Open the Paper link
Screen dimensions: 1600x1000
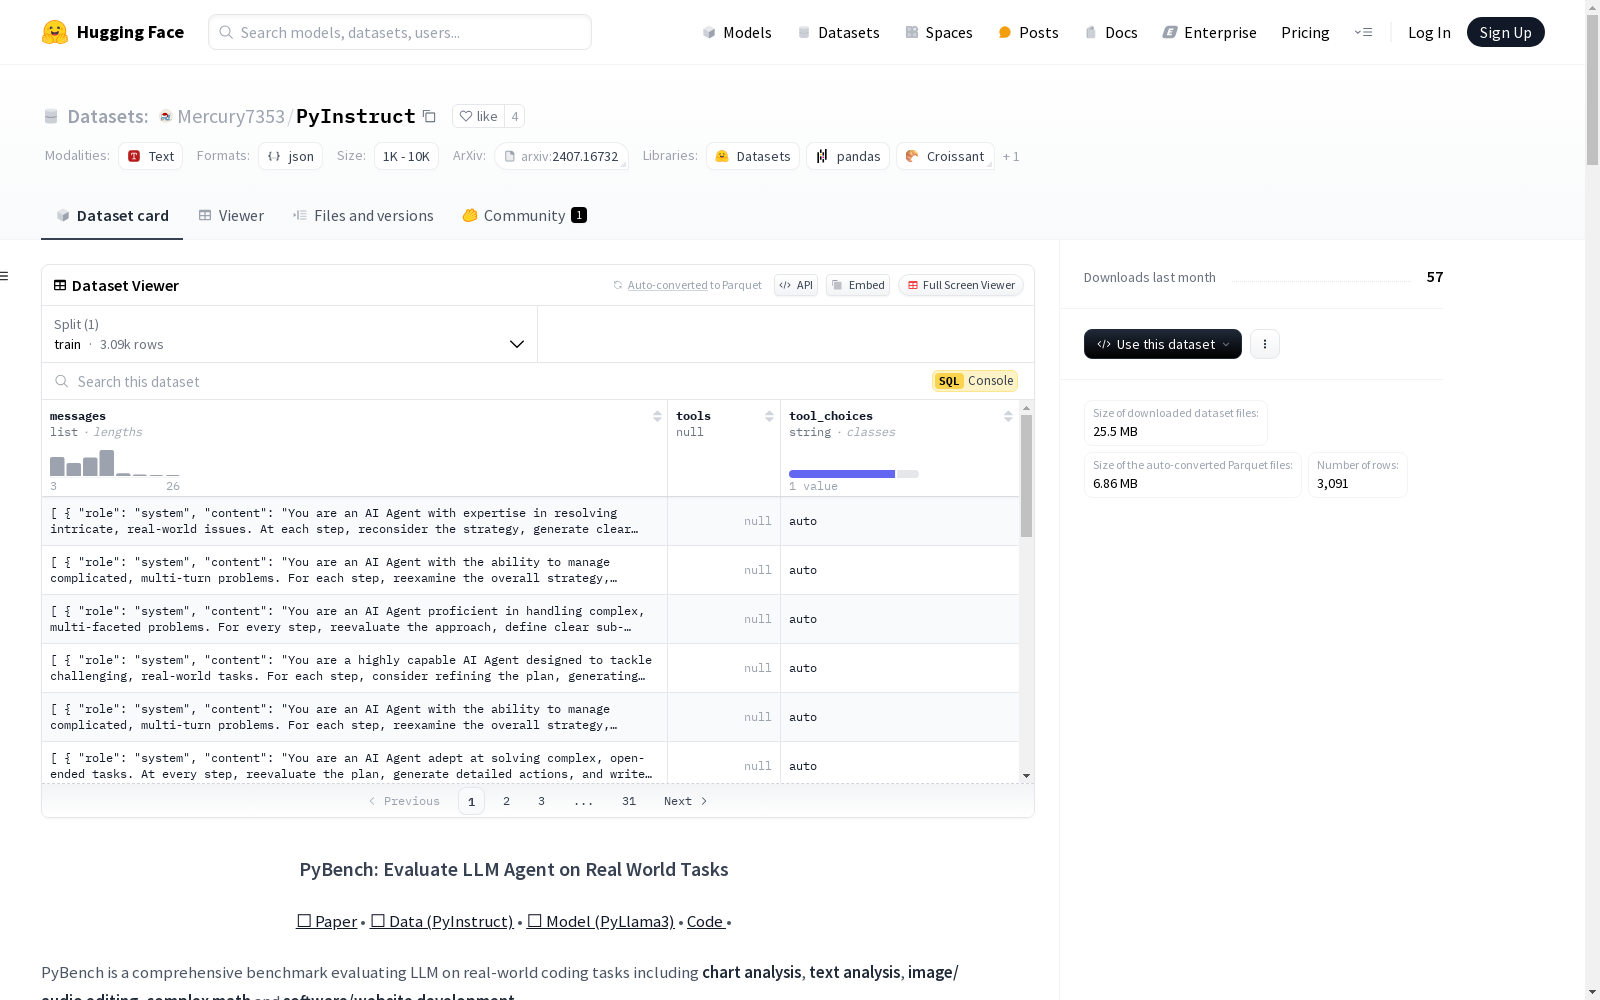click(327, 921)
